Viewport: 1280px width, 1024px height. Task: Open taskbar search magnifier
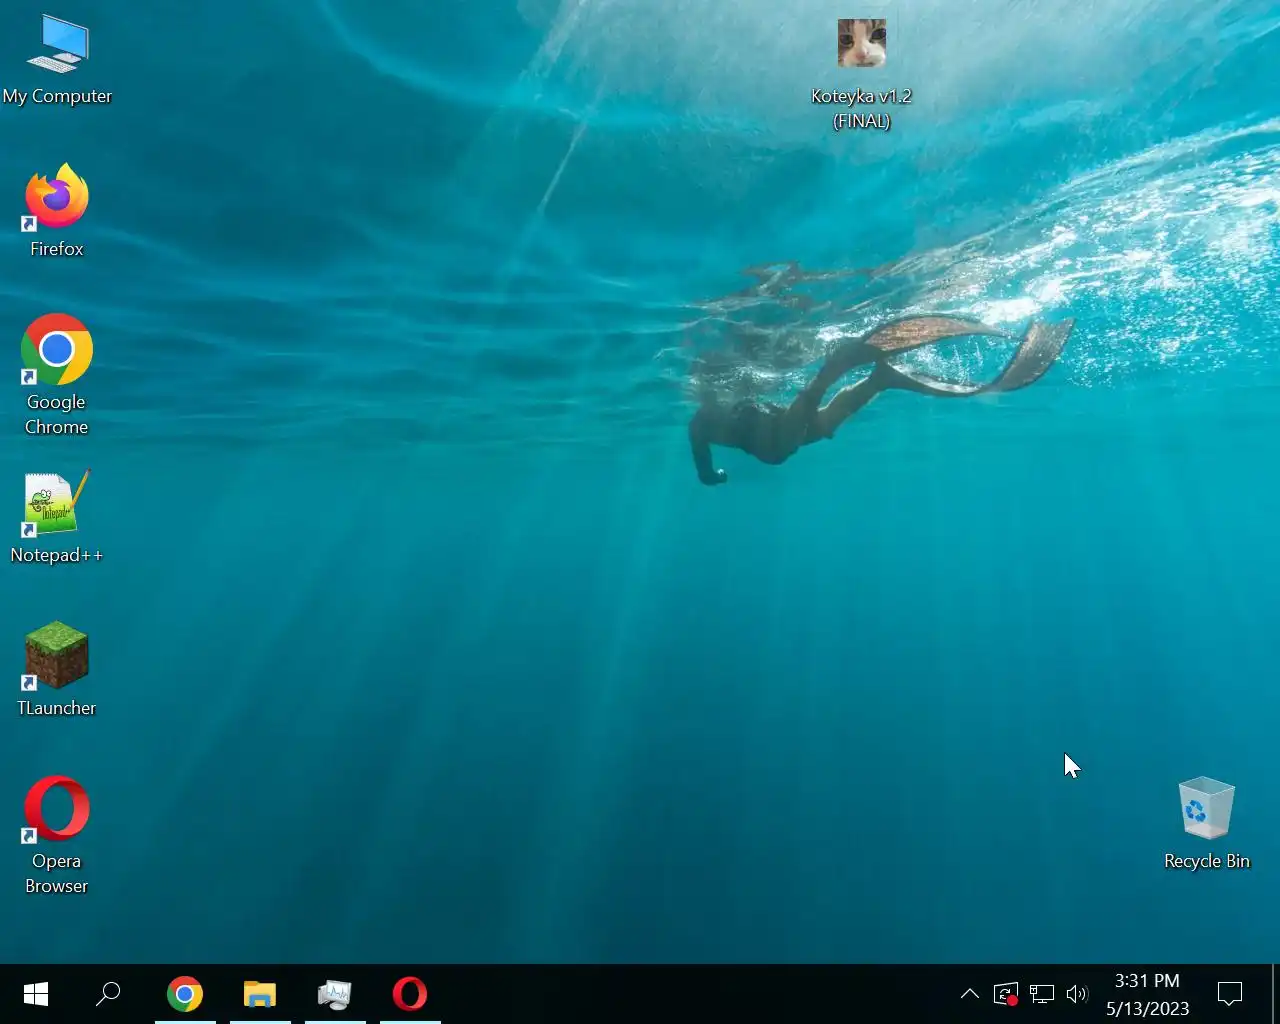[x=108, y=994]
